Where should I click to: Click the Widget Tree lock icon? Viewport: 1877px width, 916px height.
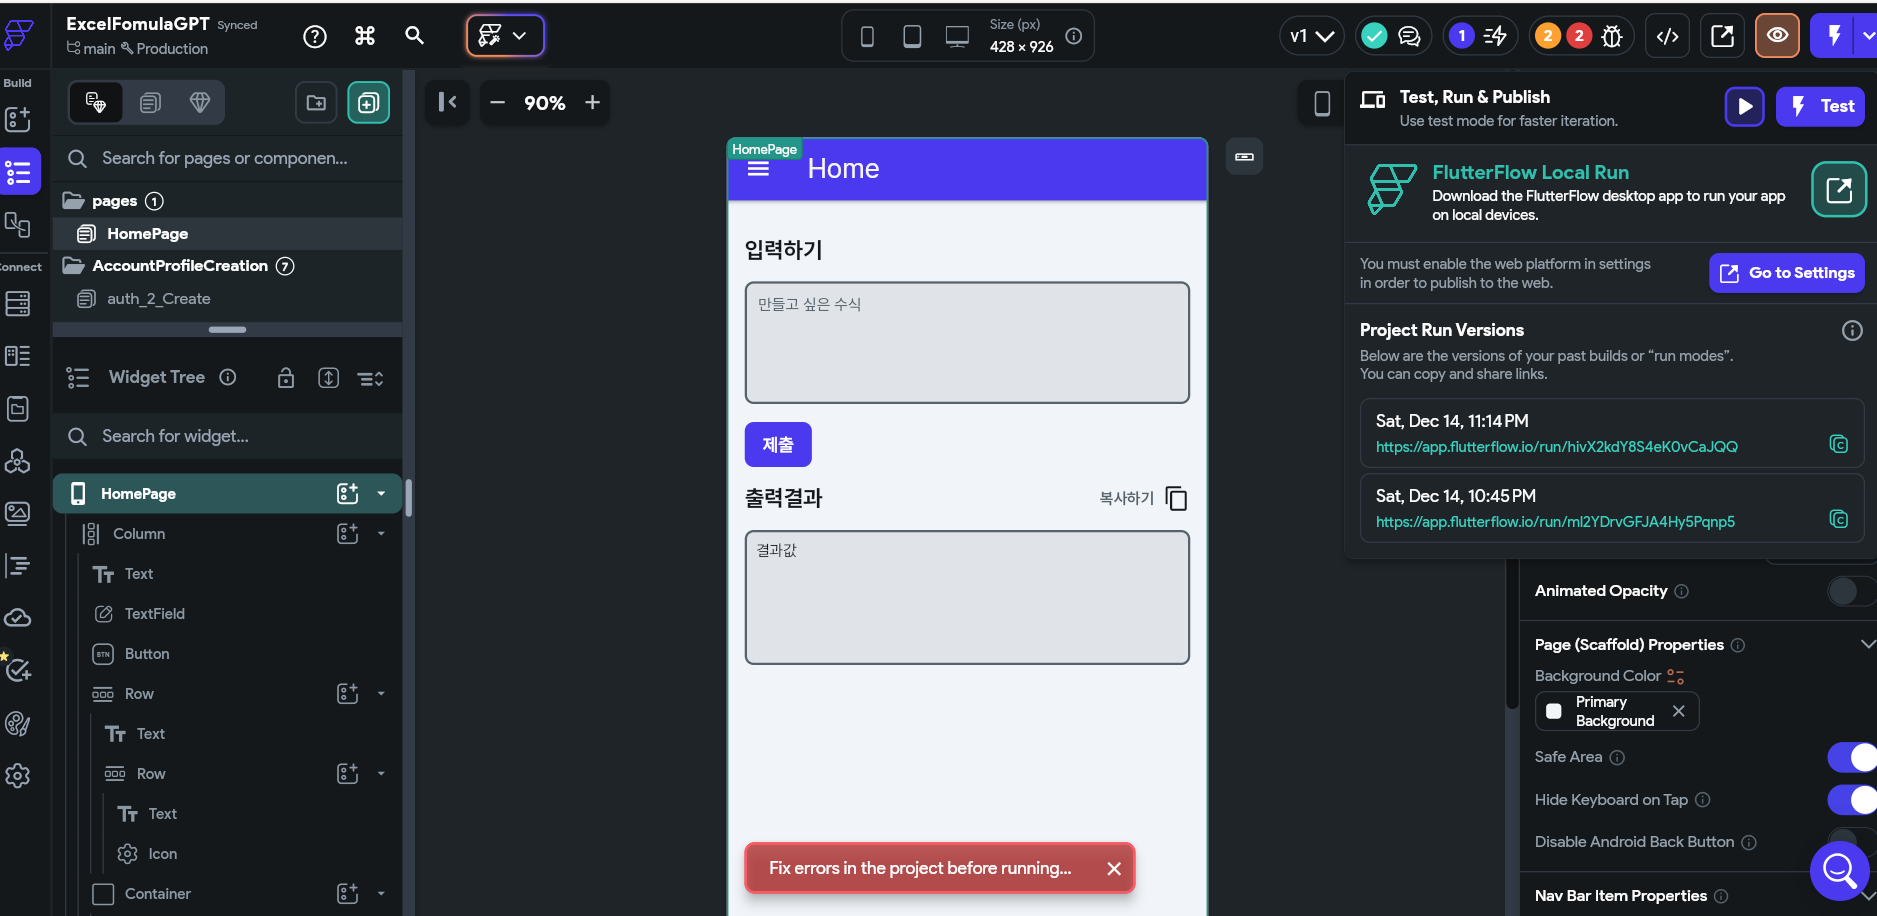pos(286,378)
